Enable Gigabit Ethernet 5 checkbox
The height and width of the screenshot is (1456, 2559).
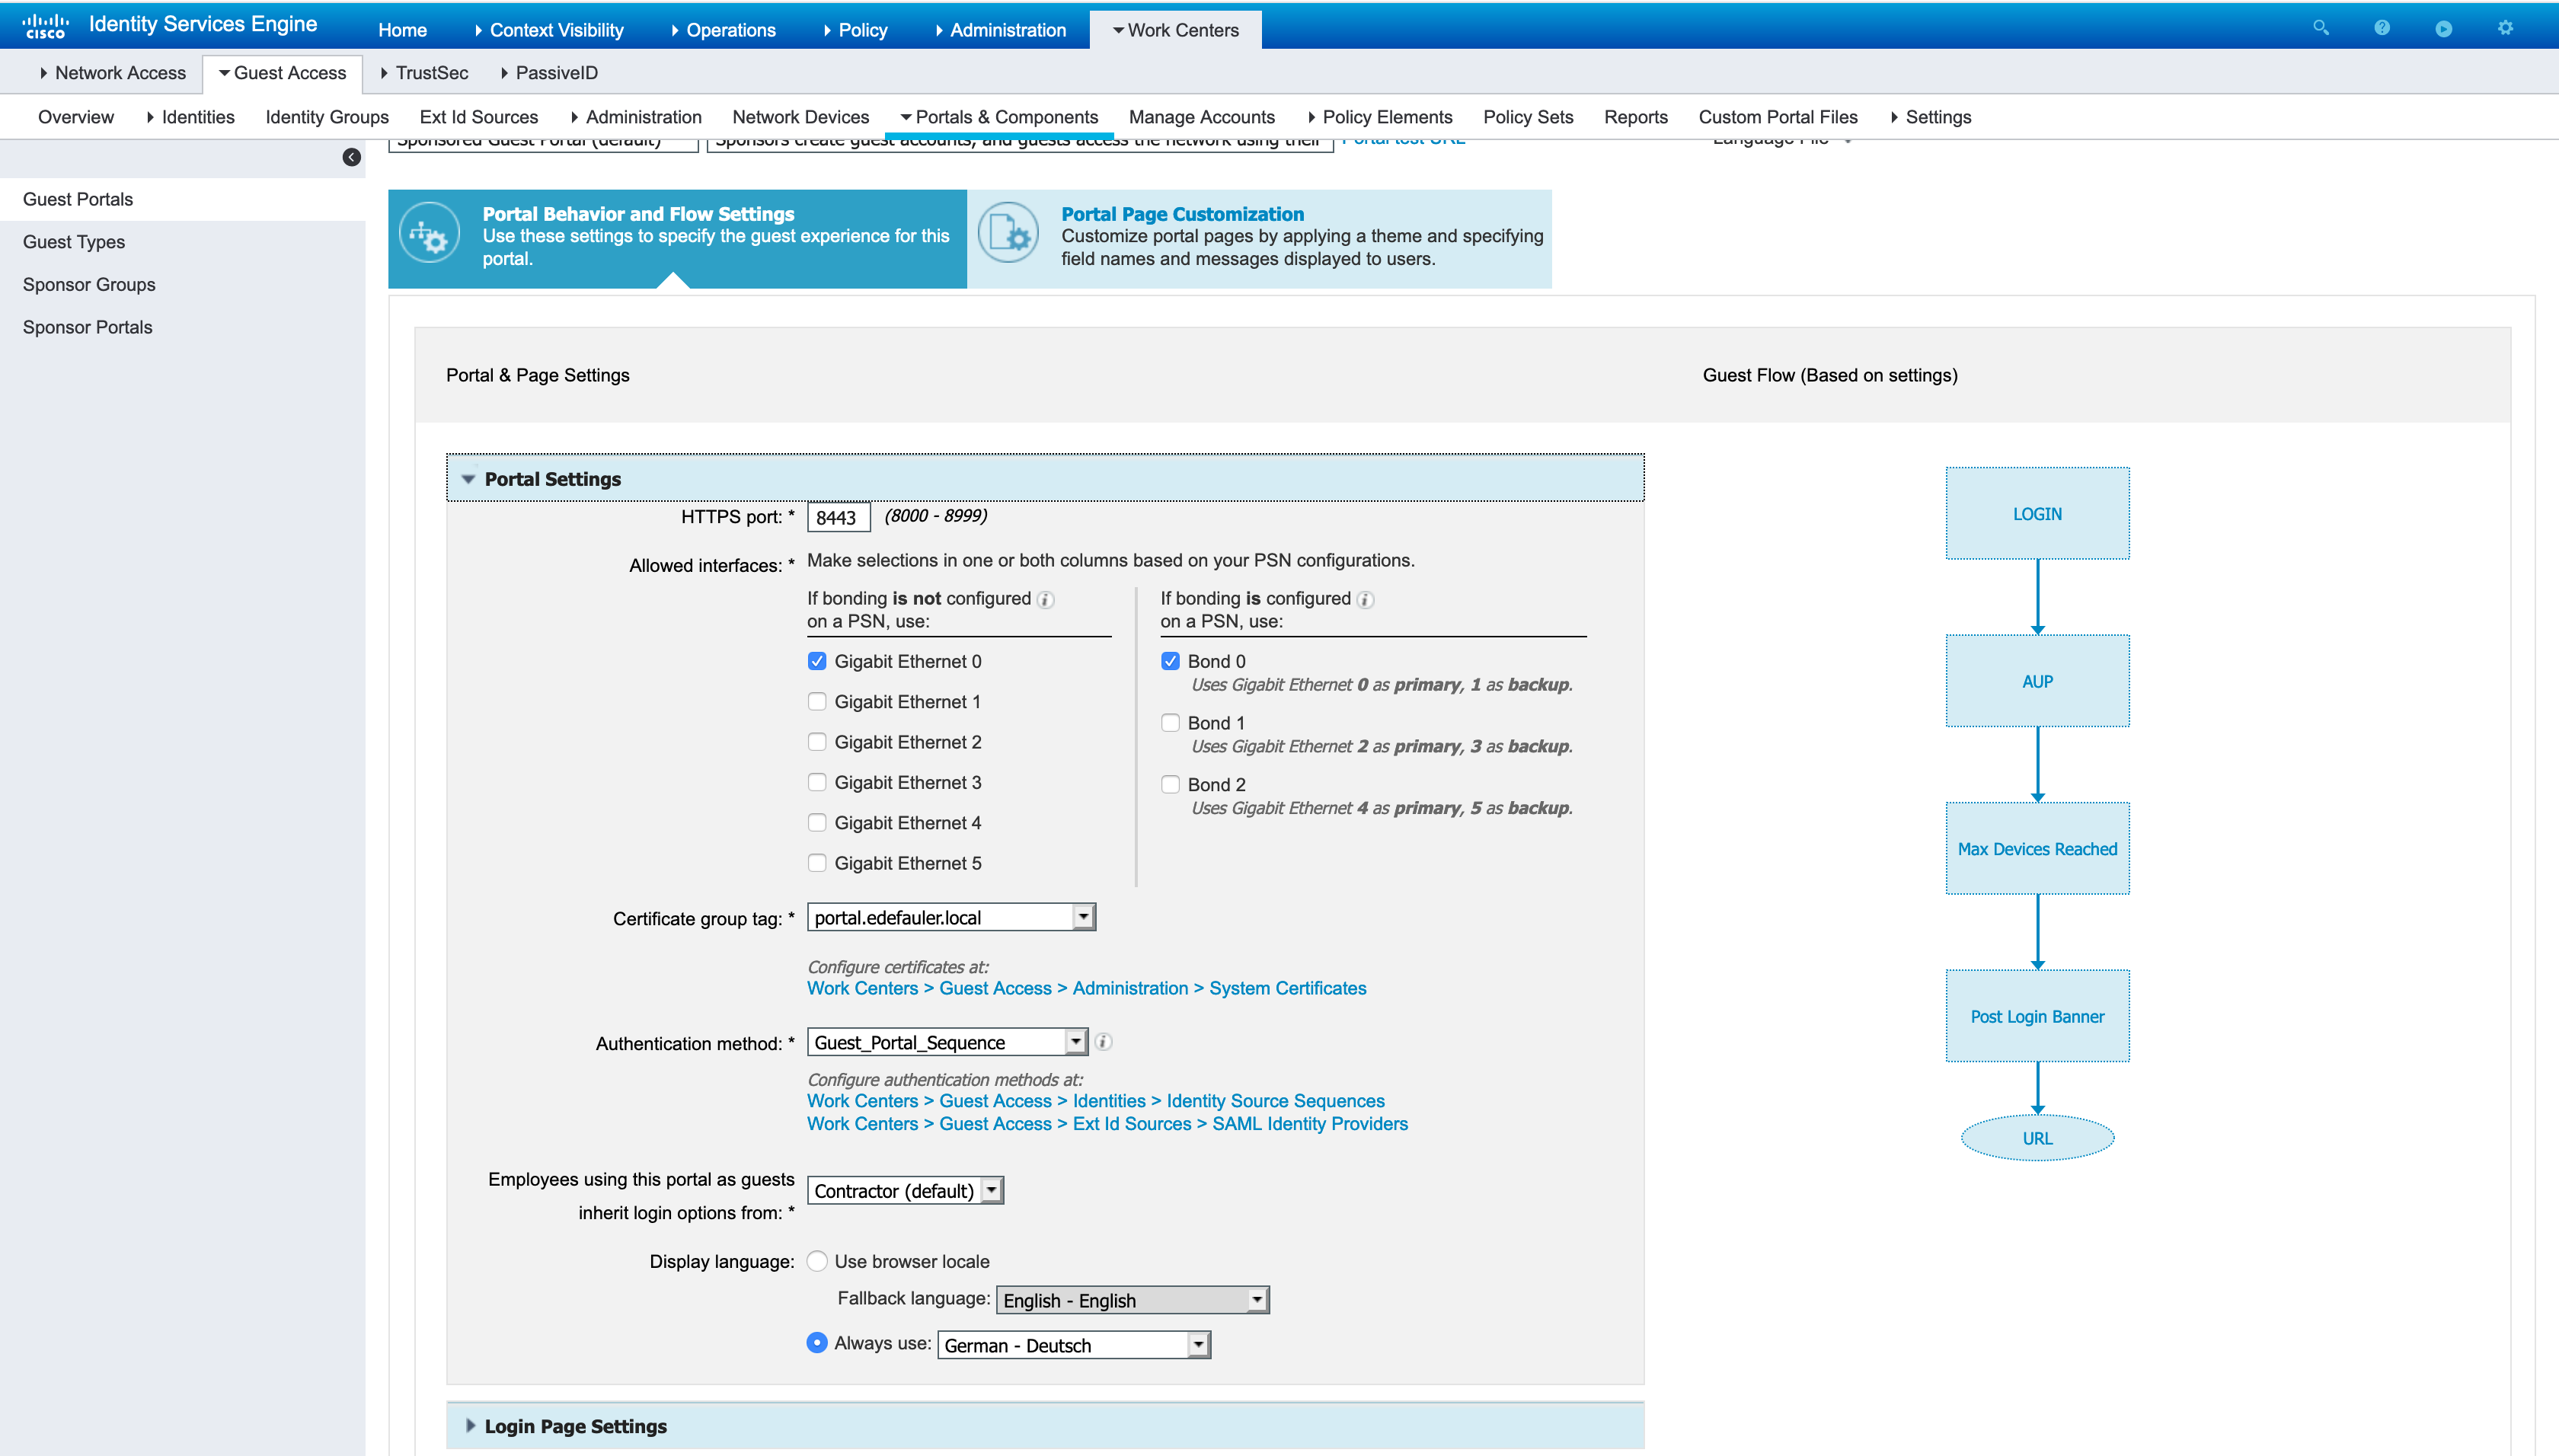pos(817,863)
